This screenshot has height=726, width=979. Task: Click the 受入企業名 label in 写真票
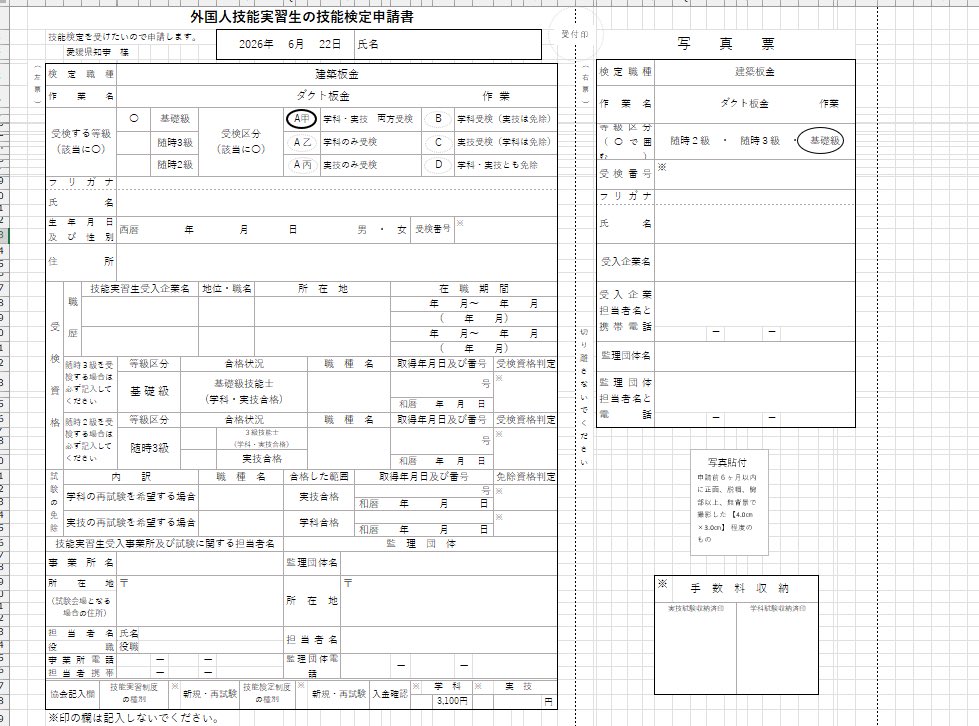pyautogui.click(x=626, y=262)
